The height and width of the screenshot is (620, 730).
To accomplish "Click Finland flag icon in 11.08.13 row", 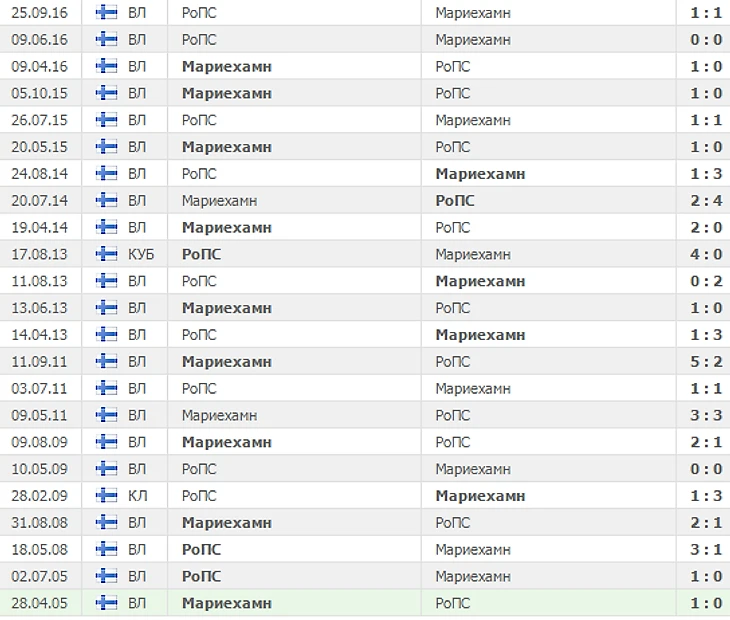I will point(106,281).
